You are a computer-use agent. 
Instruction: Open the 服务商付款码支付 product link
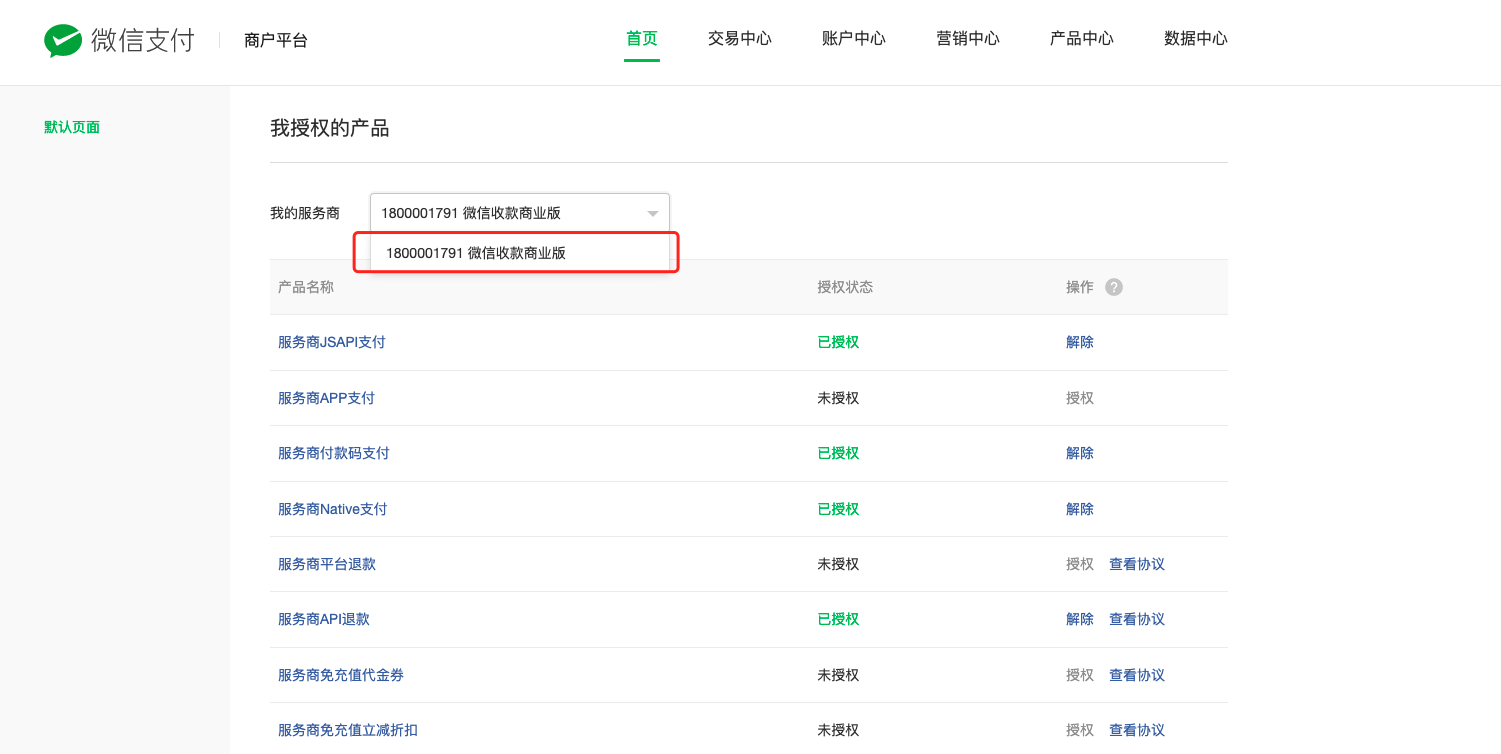pos(334,453)
